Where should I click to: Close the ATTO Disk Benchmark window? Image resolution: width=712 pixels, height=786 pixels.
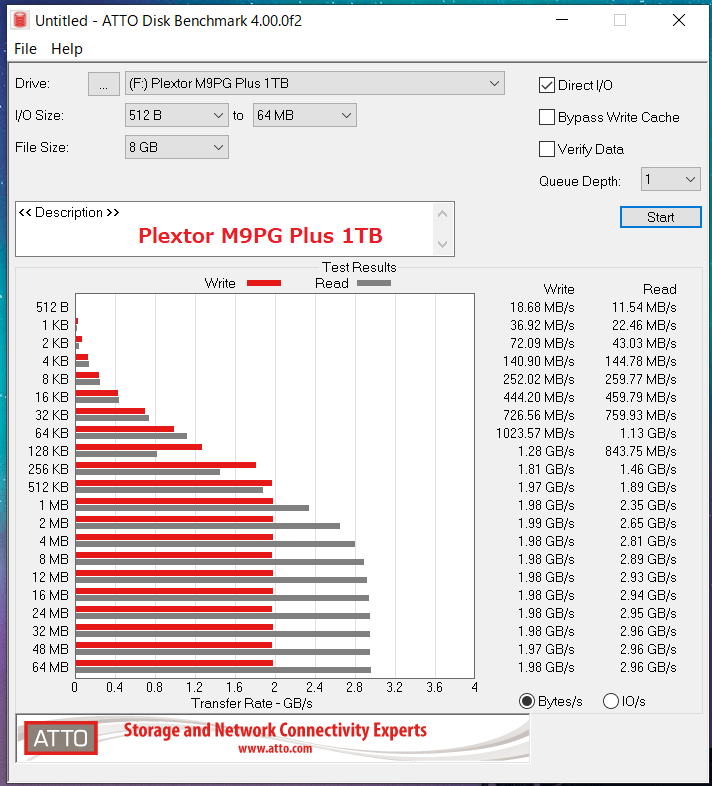click(x=679, y=20)
